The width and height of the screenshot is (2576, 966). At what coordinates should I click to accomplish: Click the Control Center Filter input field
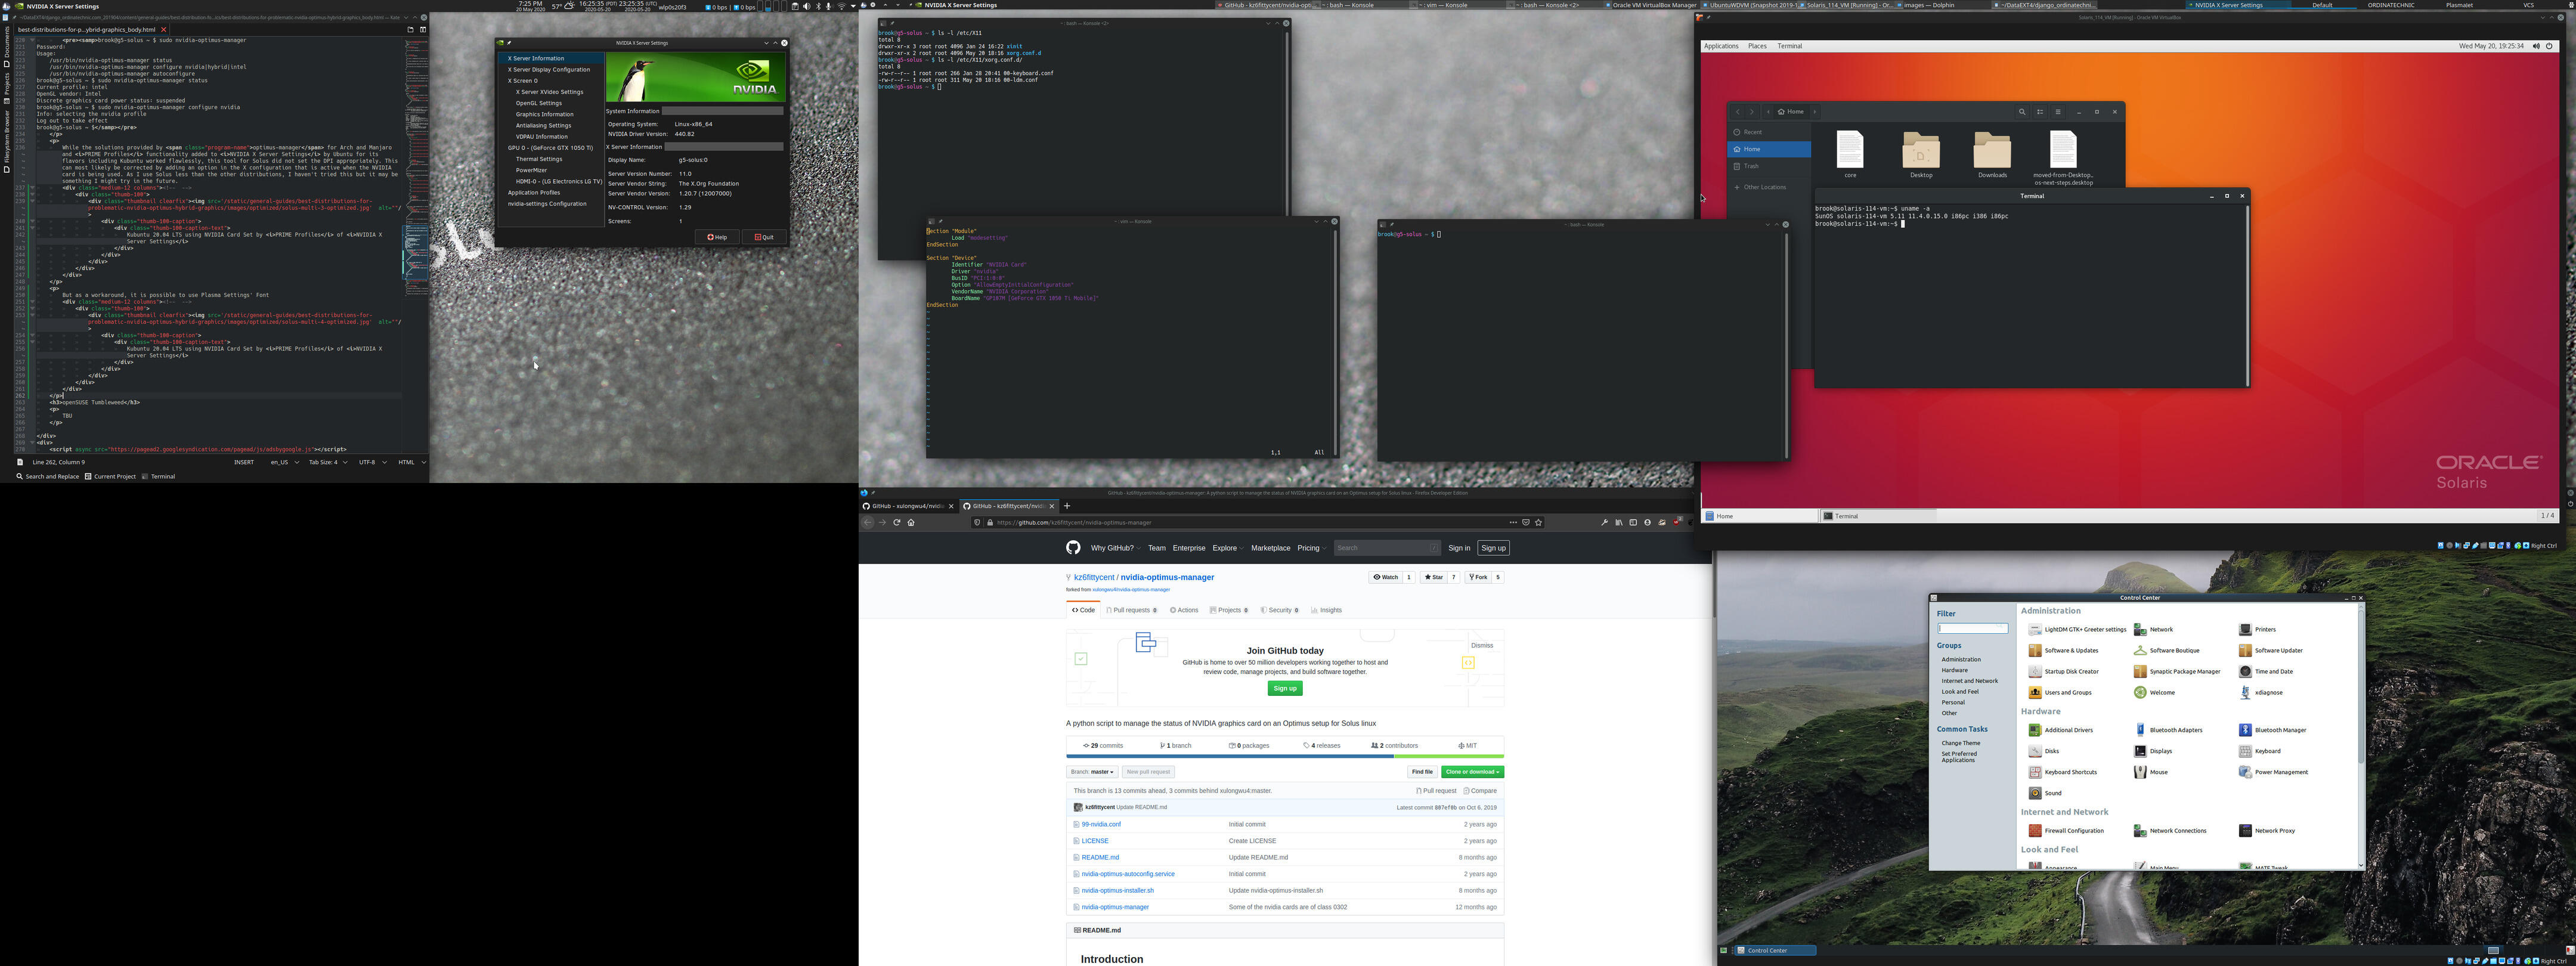tap(1972, 628)
